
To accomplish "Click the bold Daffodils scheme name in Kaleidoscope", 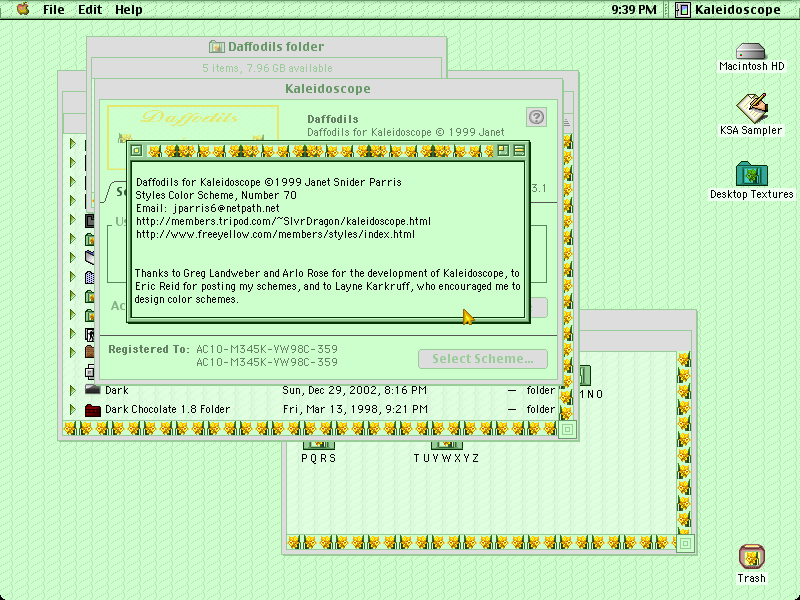I will pyautogui.click(x=333, y=119).
